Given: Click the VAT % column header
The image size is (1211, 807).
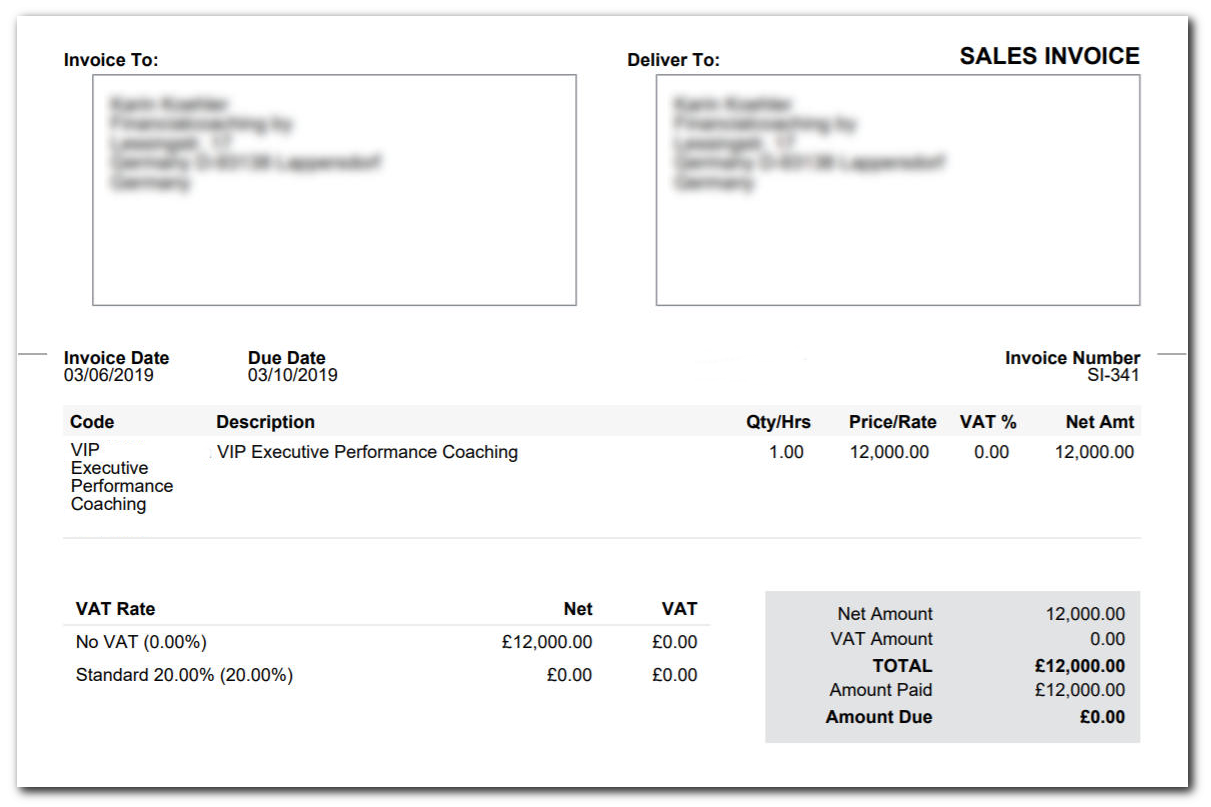Looking at the screenshot, I should (x=988, y=422).
